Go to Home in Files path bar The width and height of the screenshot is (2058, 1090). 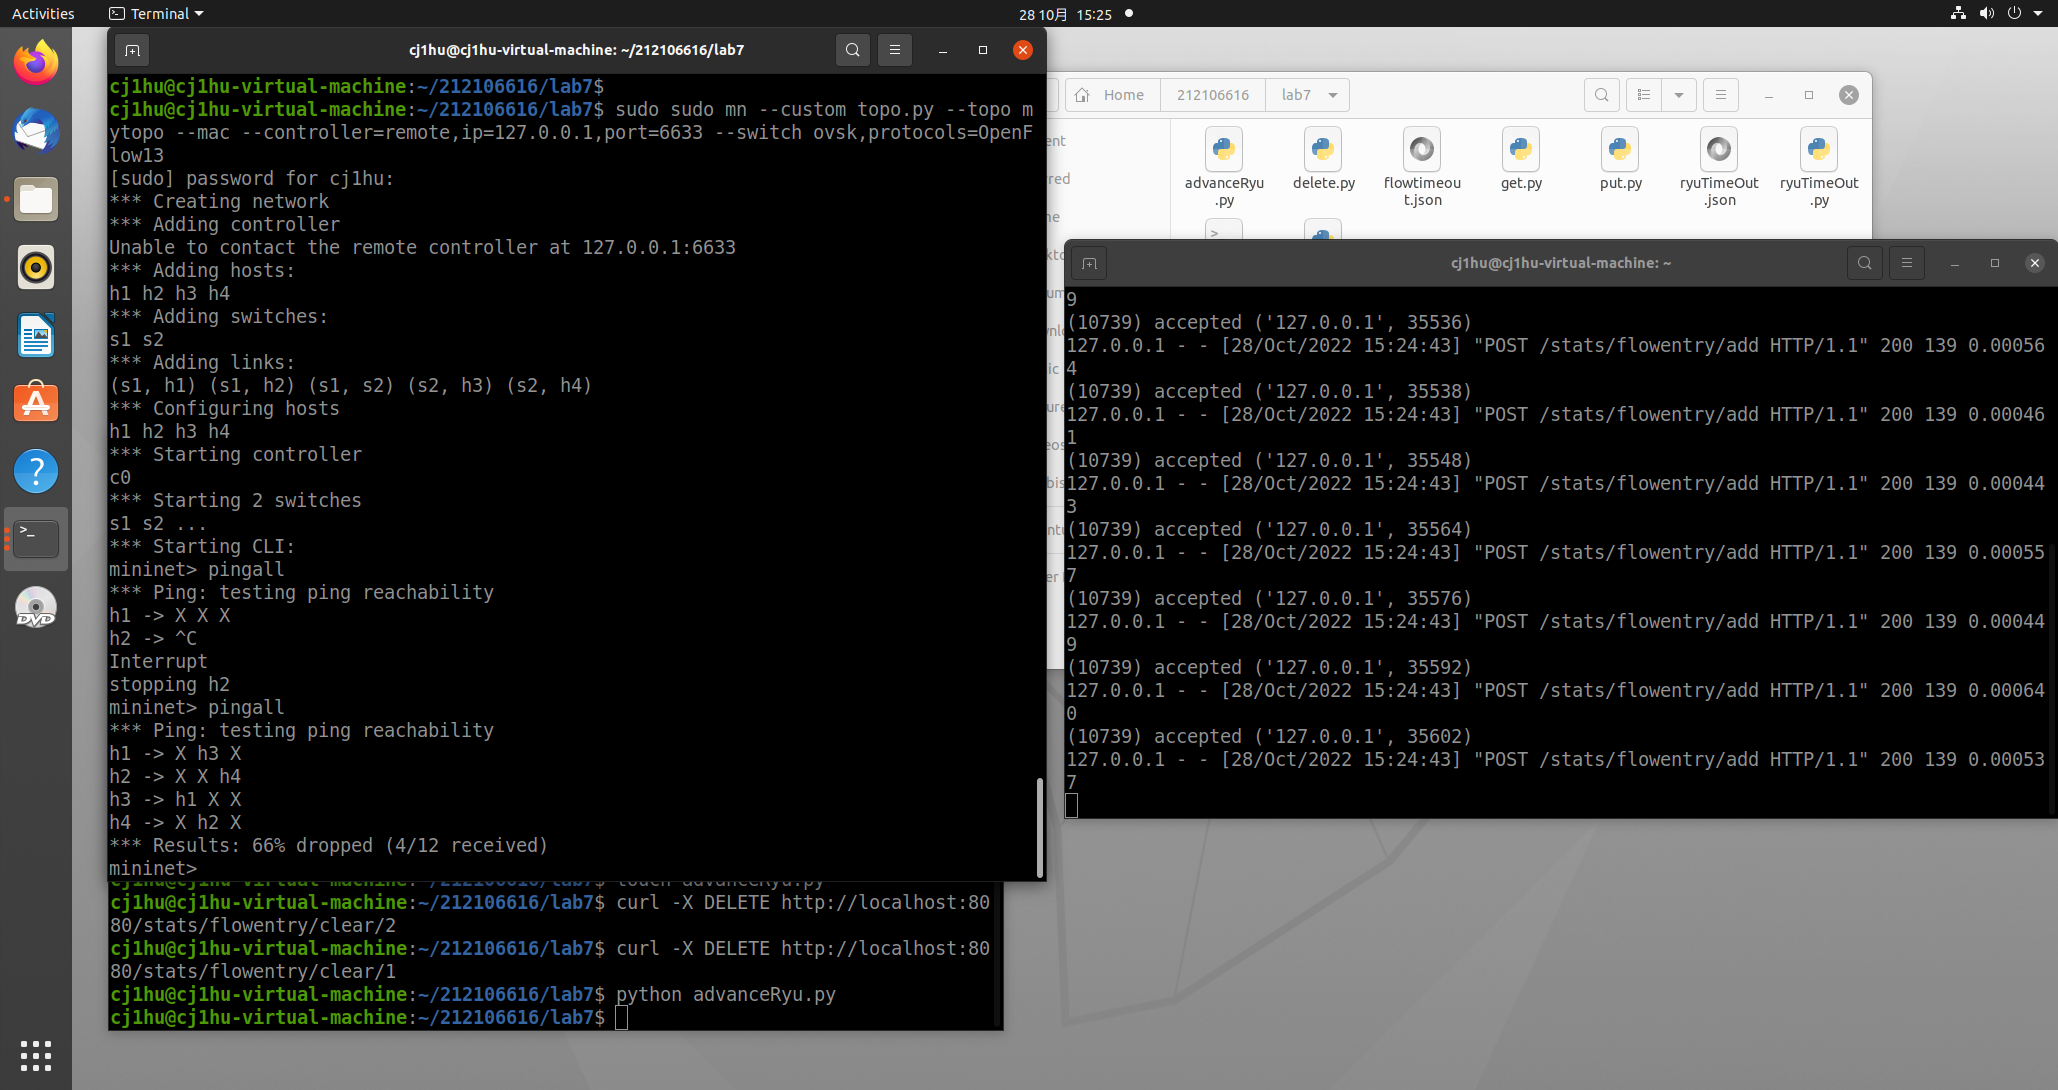1112,95
